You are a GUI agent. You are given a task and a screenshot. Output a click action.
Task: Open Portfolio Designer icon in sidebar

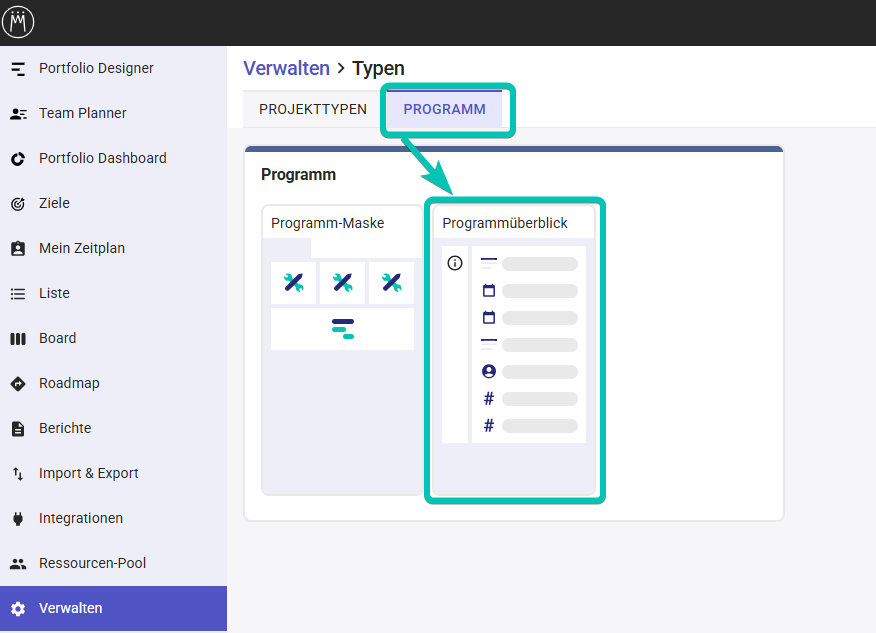point(18,69)
